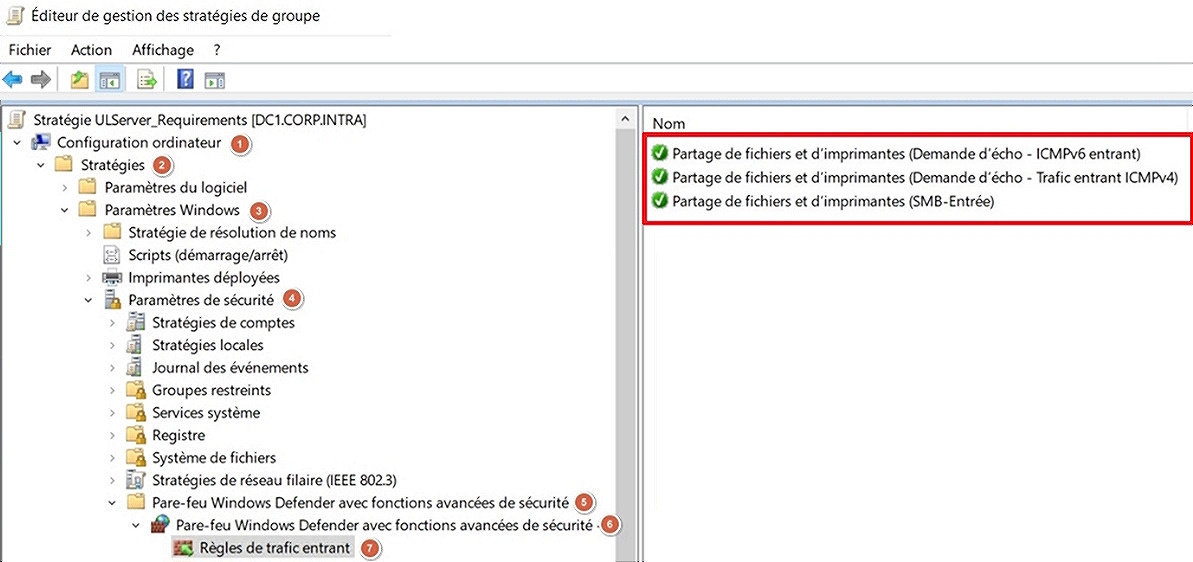This screenshot has width=1193, height=562.
Task: Expand the Système de fichiers node
Action: click(113, 458)
